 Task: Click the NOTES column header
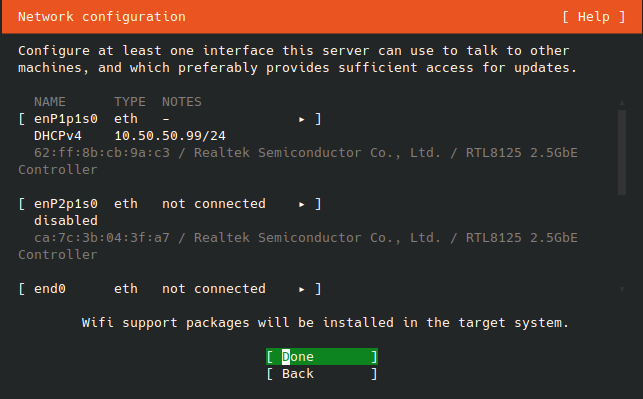click(182, 102)
